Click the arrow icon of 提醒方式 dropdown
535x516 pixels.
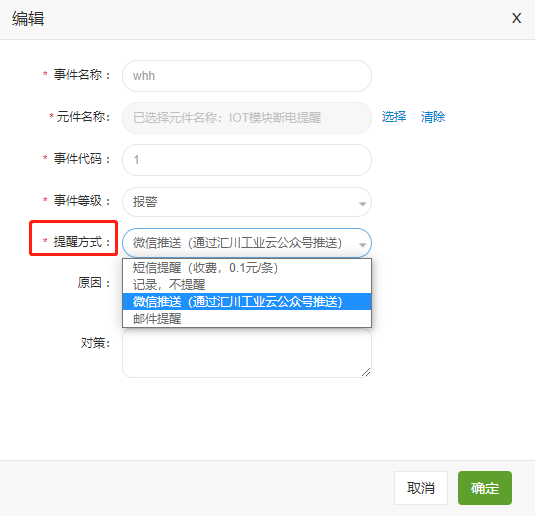(362, 245)
